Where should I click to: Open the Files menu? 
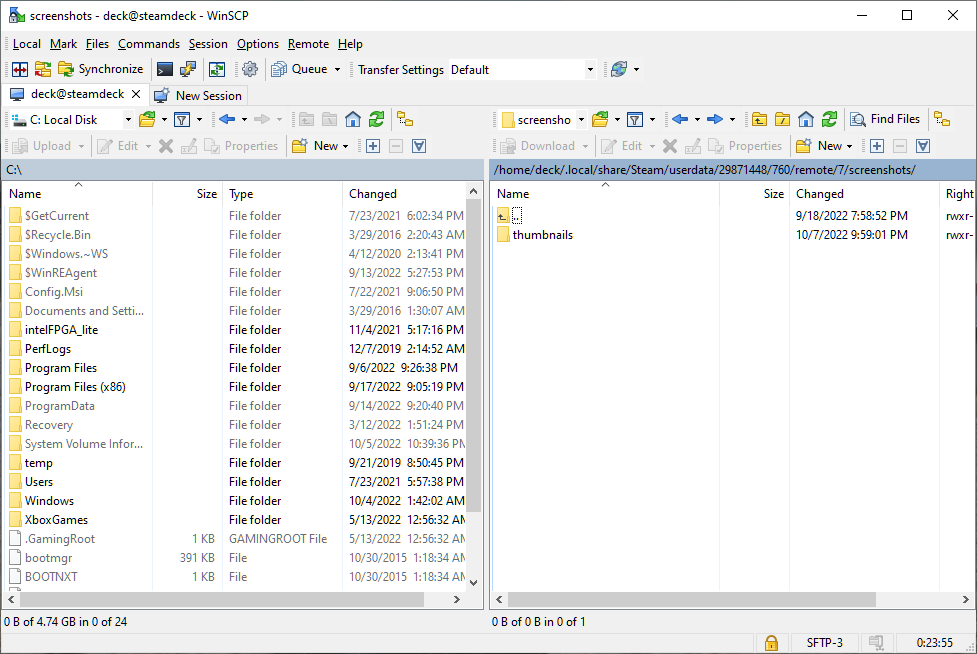coord(97,44)
